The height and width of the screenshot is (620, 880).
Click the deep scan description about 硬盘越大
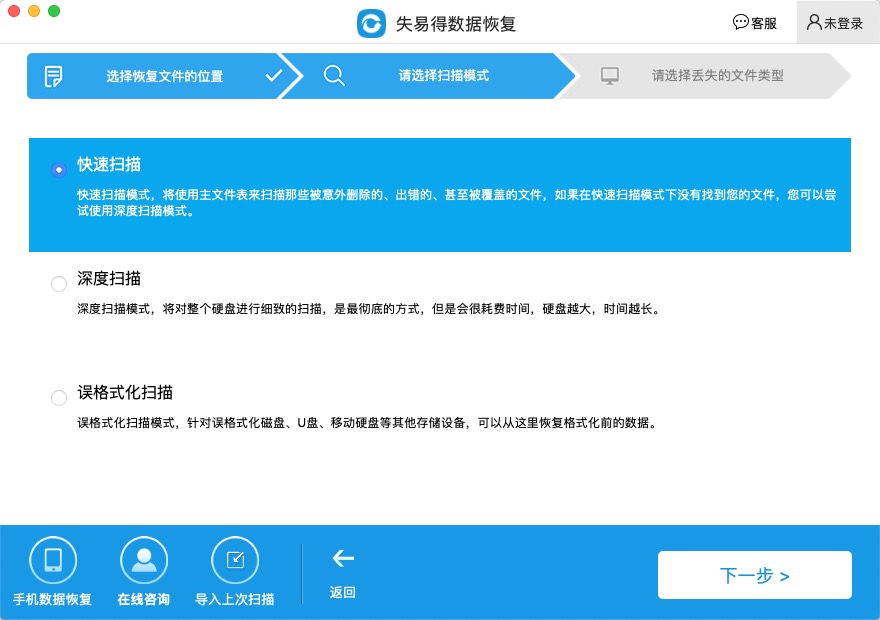369,309
